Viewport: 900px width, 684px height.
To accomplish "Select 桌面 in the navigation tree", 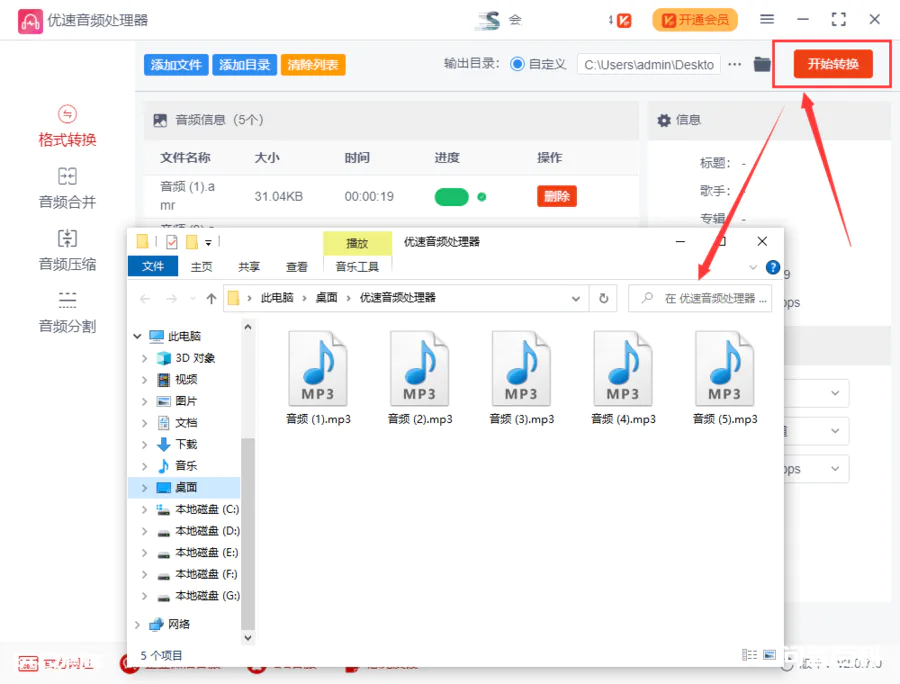I will click(x=184, y=488).
